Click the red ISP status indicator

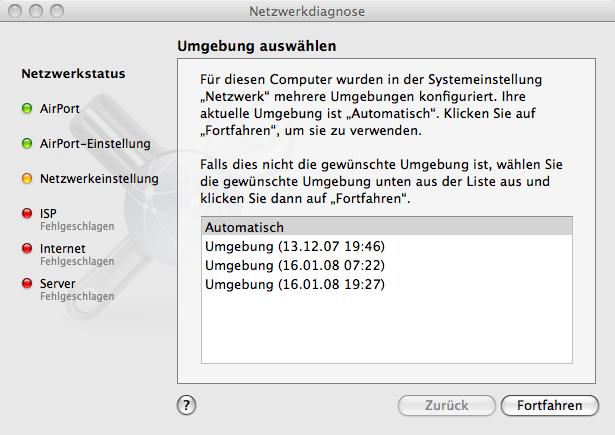point(27,213)
